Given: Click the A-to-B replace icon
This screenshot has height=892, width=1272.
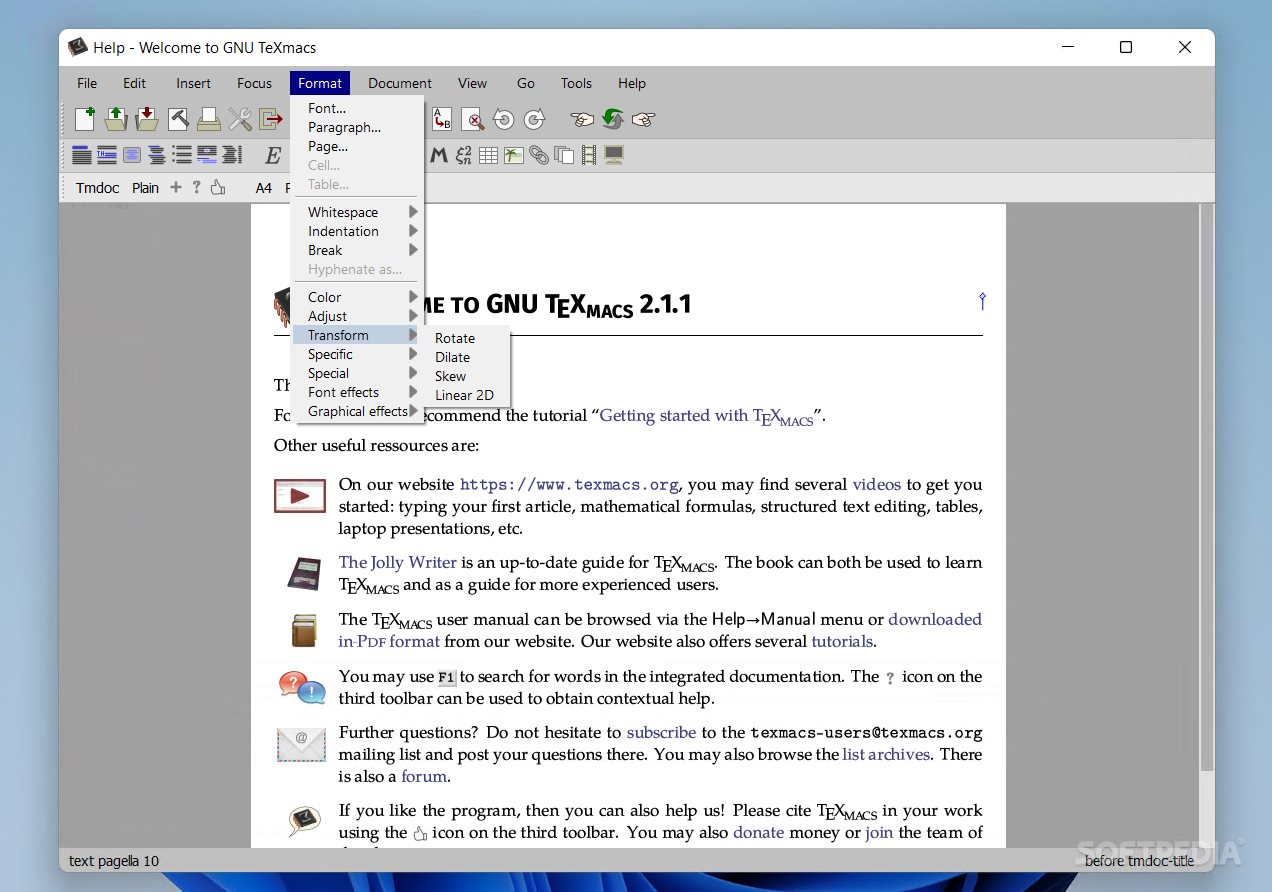Looking at the screenshot, I should pos(442,119).
